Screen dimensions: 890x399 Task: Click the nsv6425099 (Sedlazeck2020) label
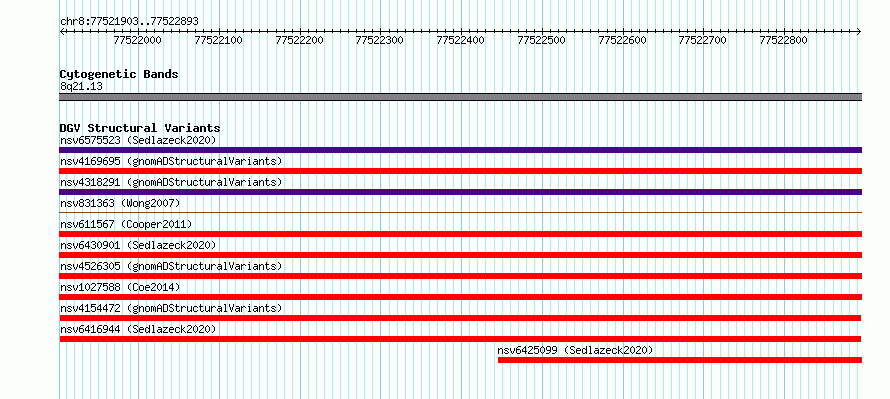pyautogui.click(x=575, y=350)
